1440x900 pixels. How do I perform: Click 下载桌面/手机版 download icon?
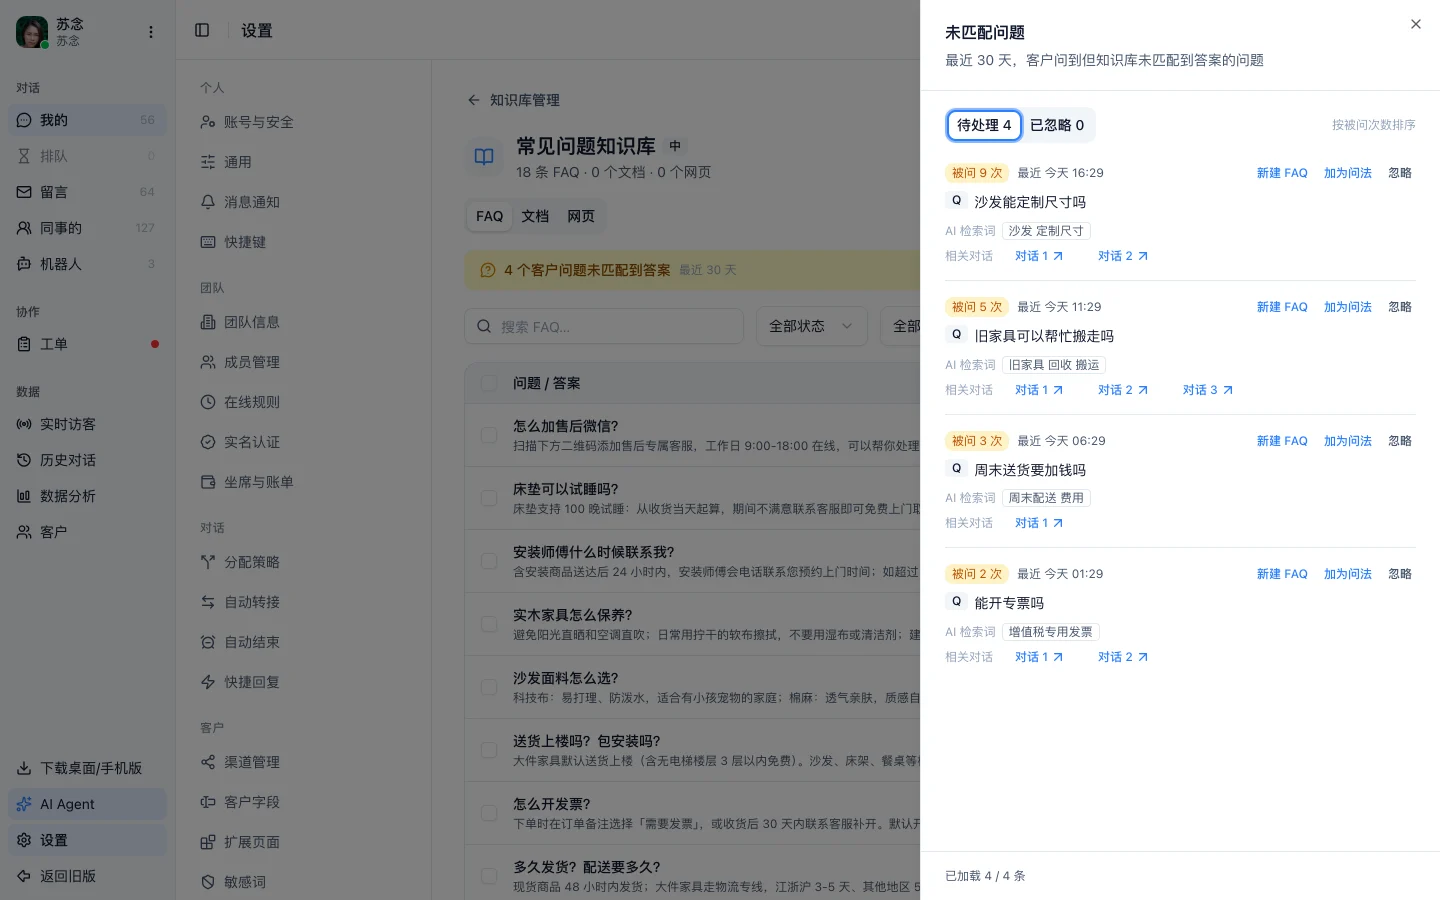point(24,768)
